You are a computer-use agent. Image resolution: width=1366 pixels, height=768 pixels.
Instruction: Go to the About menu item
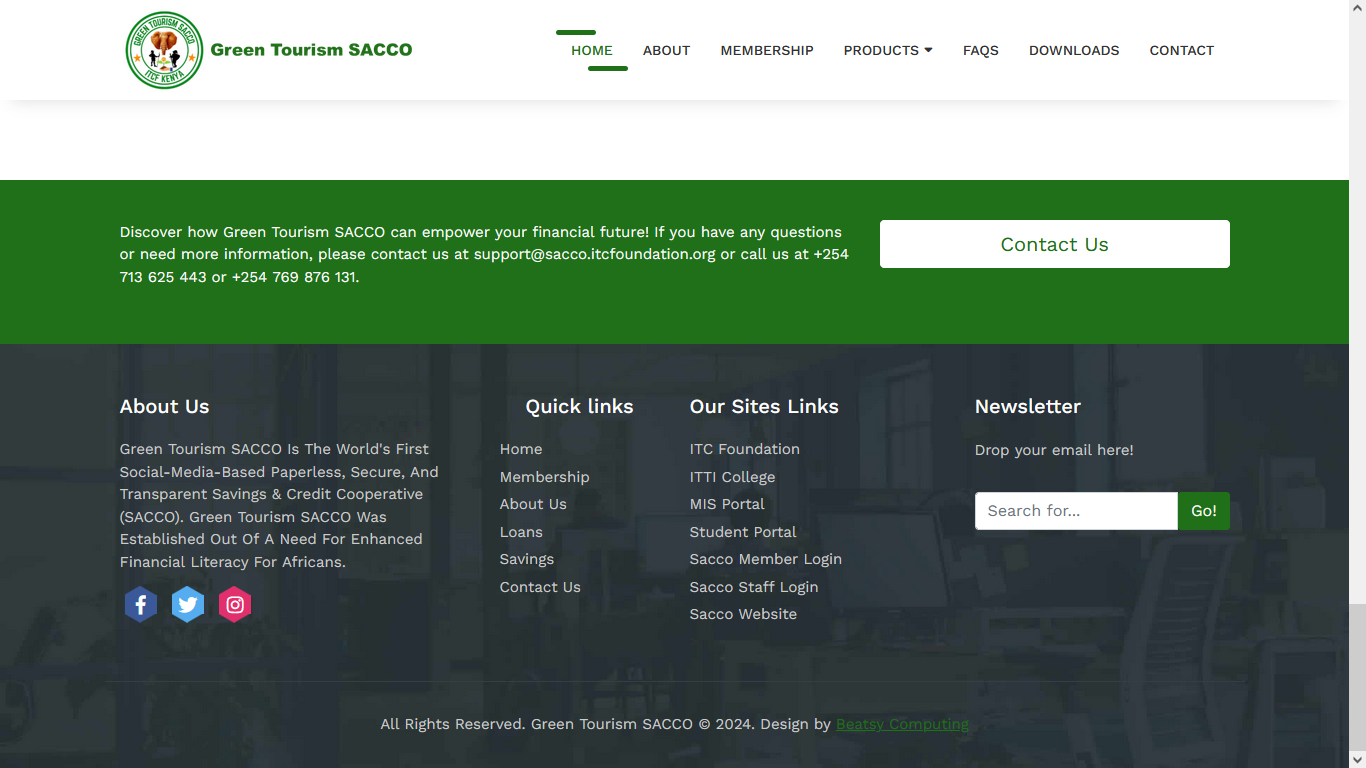[x=666, y=50]
